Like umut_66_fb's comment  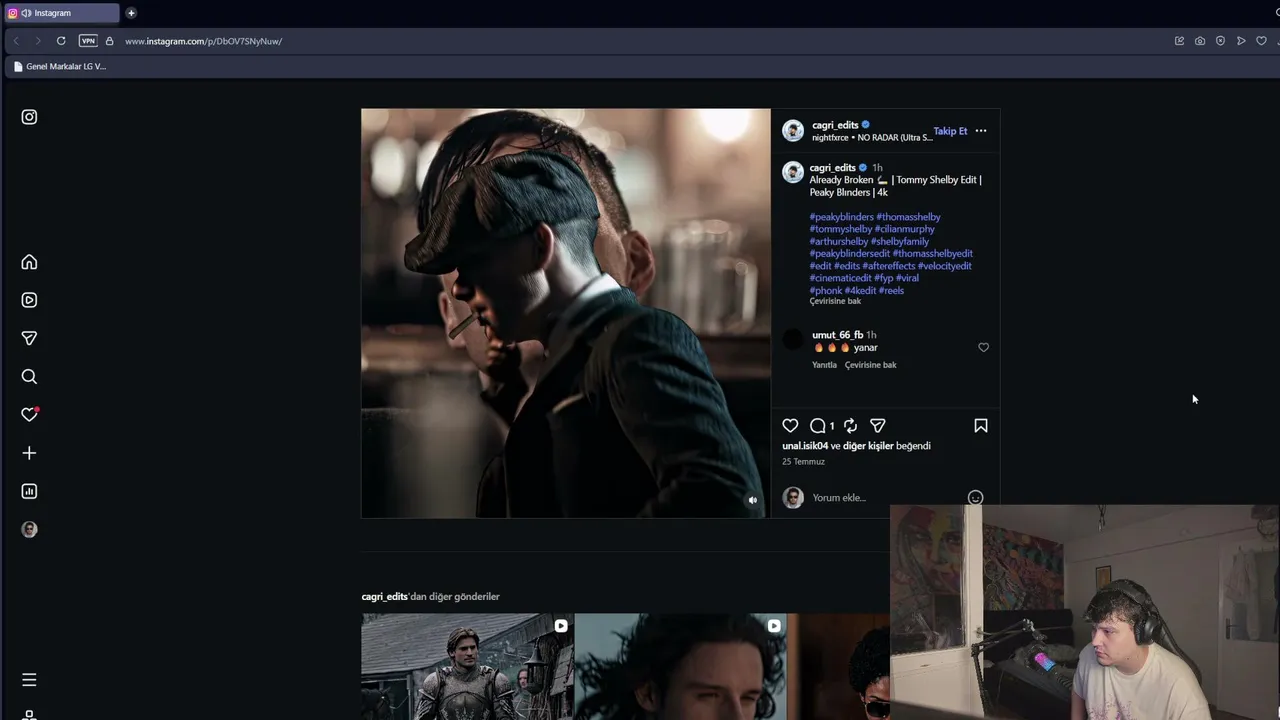(983, 348)
